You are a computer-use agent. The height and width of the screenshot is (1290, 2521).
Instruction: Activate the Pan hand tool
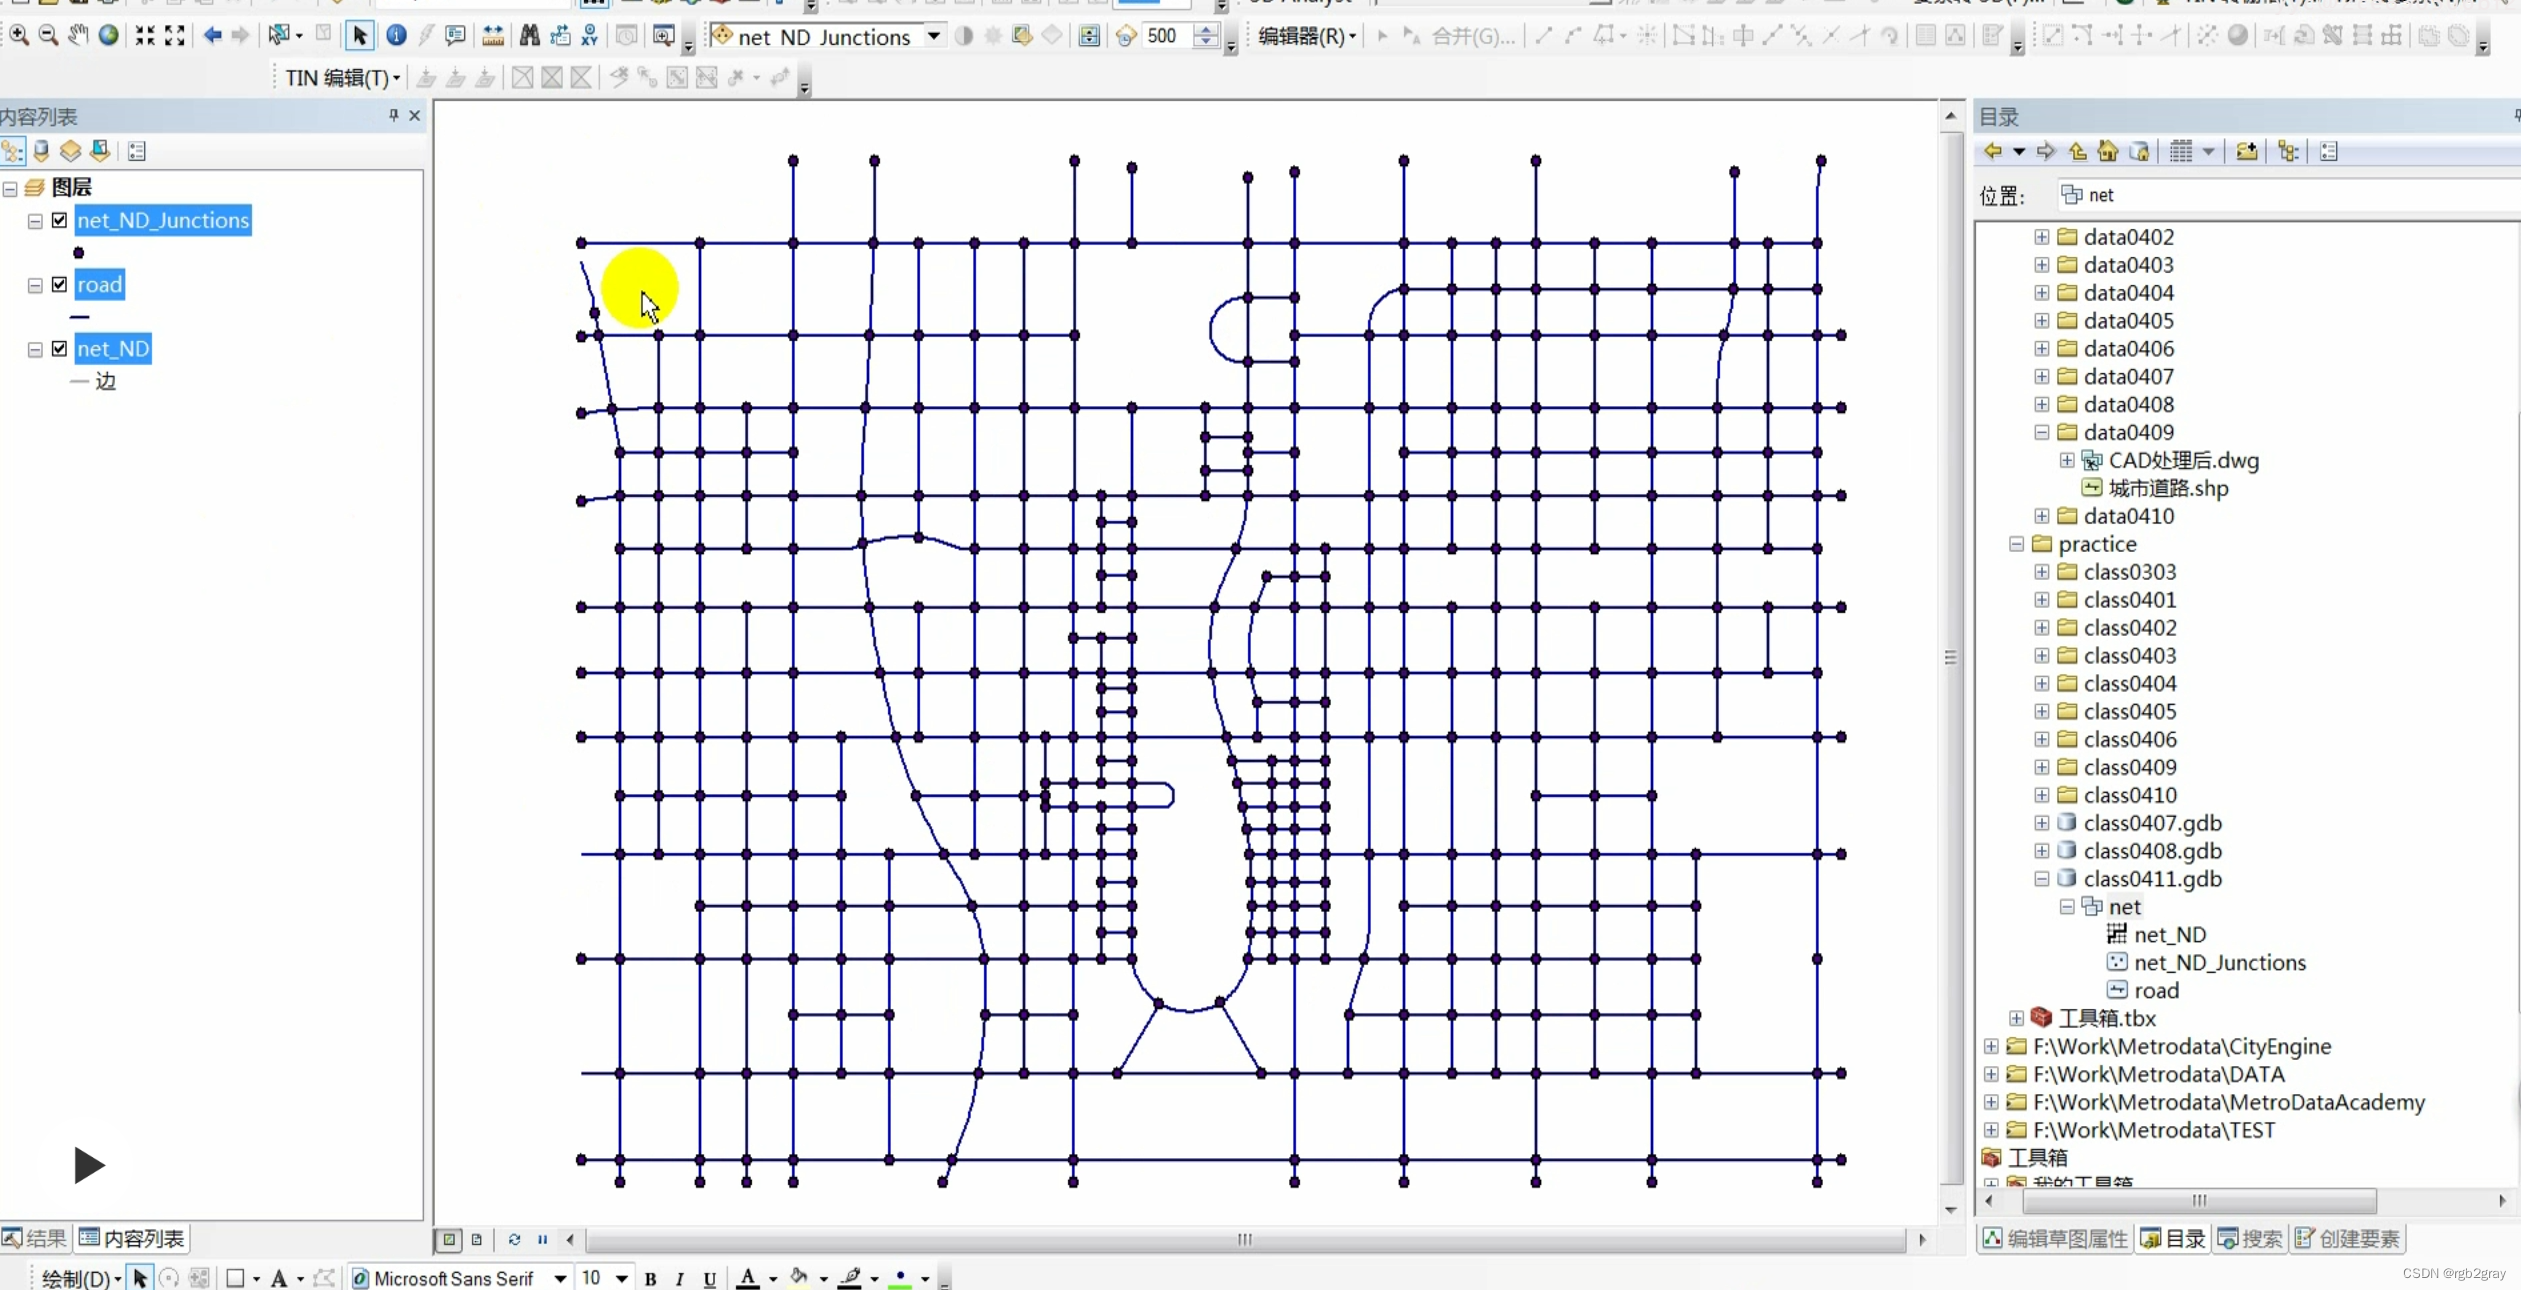(x=78, y=36)
